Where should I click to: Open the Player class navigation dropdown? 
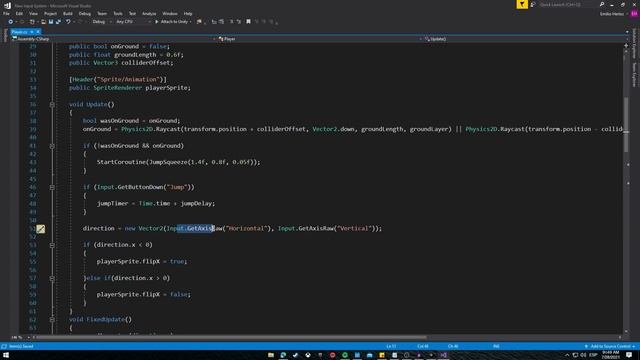(320, 39)
